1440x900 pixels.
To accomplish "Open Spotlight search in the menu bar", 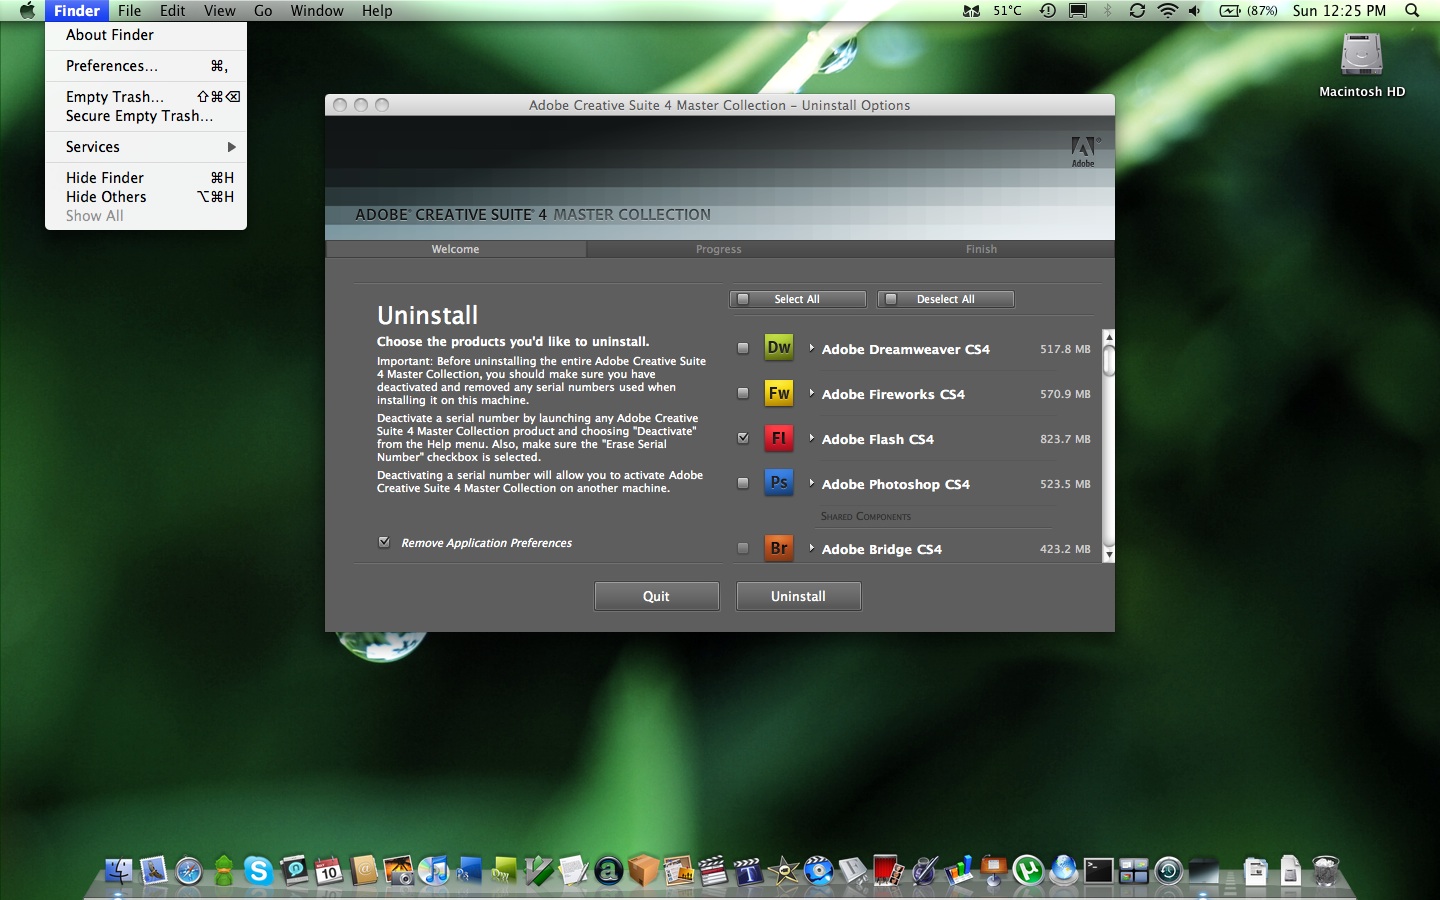I will pyautogui.click(x=1412, y=11).
